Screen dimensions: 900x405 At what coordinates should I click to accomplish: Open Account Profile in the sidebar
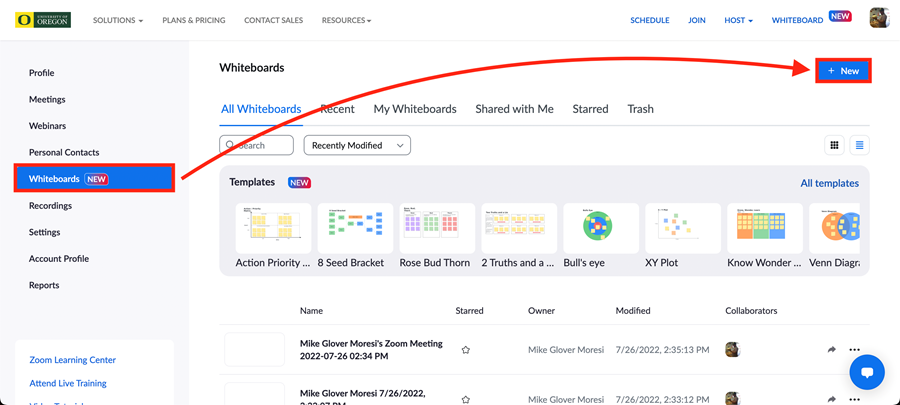(59, 258)
